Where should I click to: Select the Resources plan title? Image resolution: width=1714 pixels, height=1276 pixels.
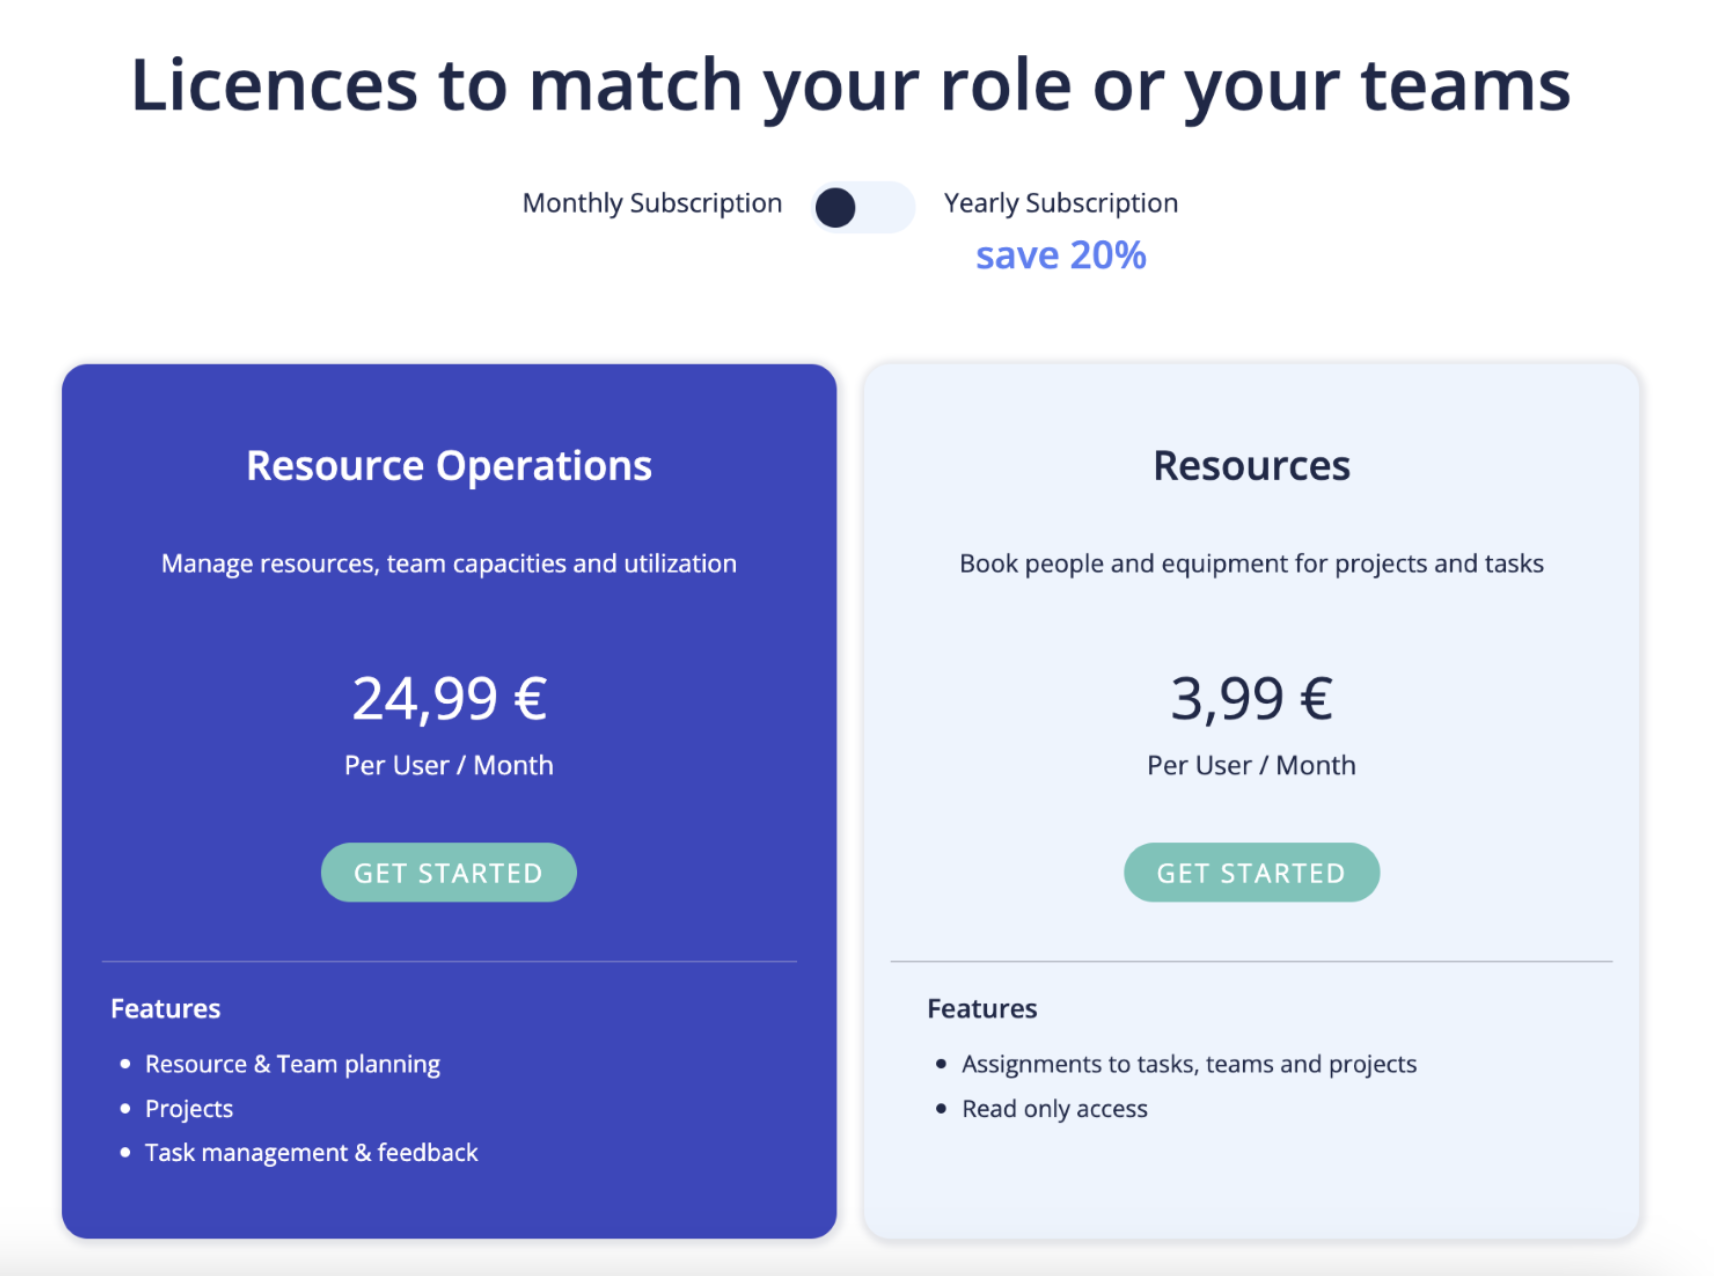pyautogui.click(x=1251, y=466)
